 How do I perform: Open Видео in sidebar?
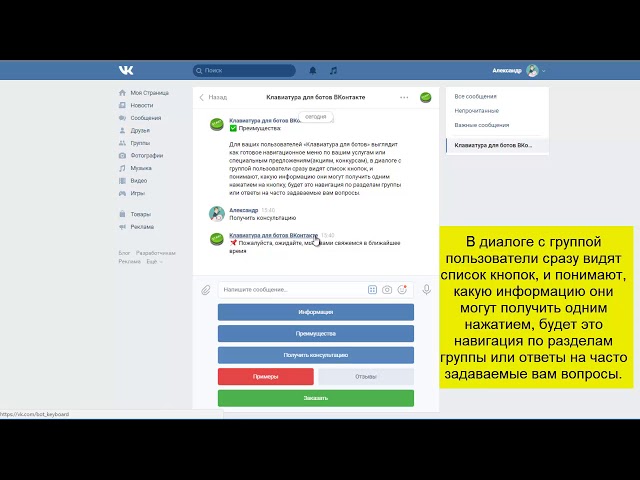[139, 181]
